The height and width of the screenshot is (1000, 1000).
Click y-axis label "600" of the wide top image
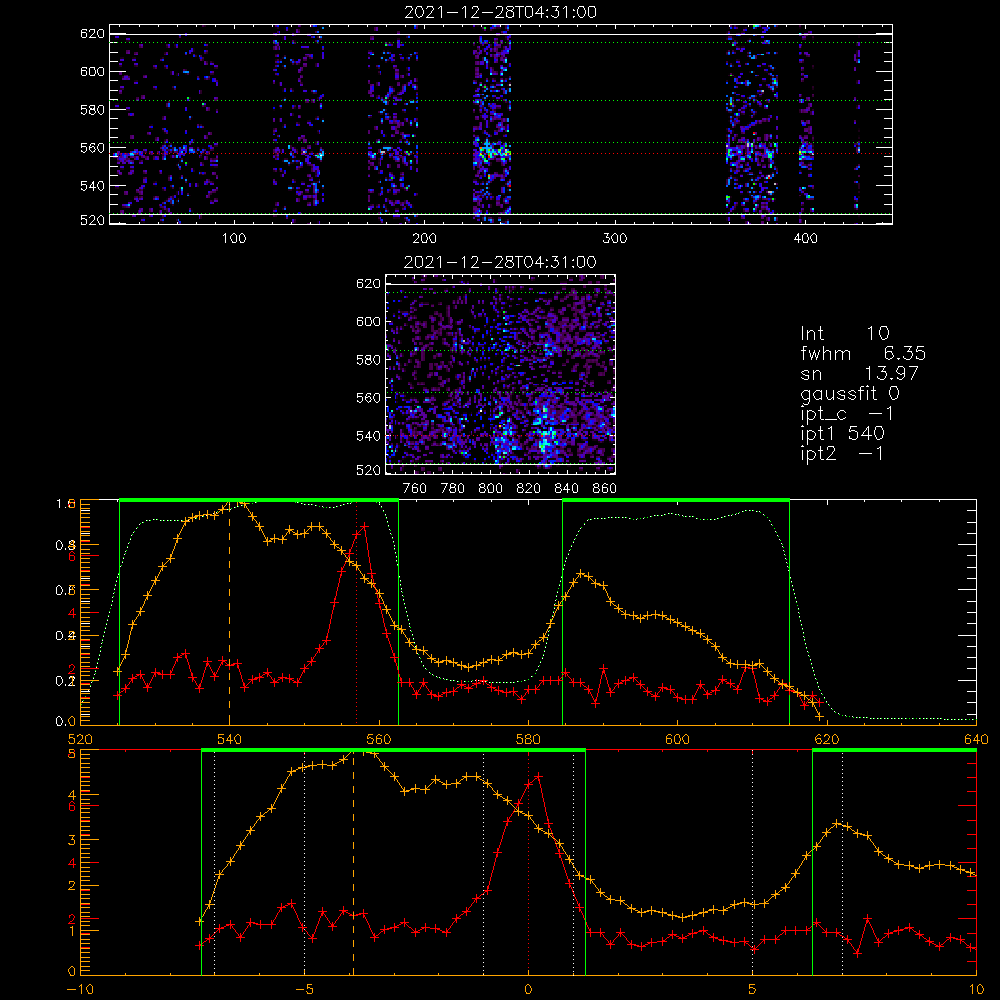tap(92, 71)
